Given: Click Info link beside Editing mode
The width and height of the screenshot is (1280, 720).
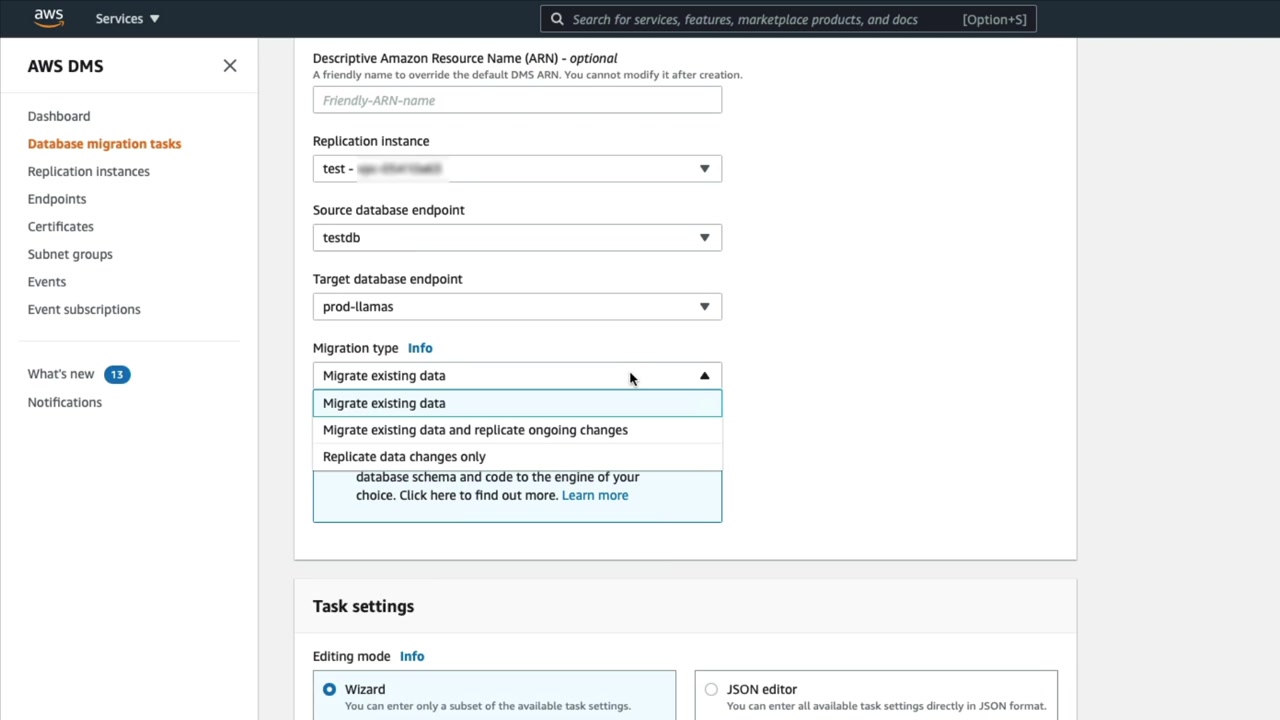Looking at the screenshot, I should 412,656.
